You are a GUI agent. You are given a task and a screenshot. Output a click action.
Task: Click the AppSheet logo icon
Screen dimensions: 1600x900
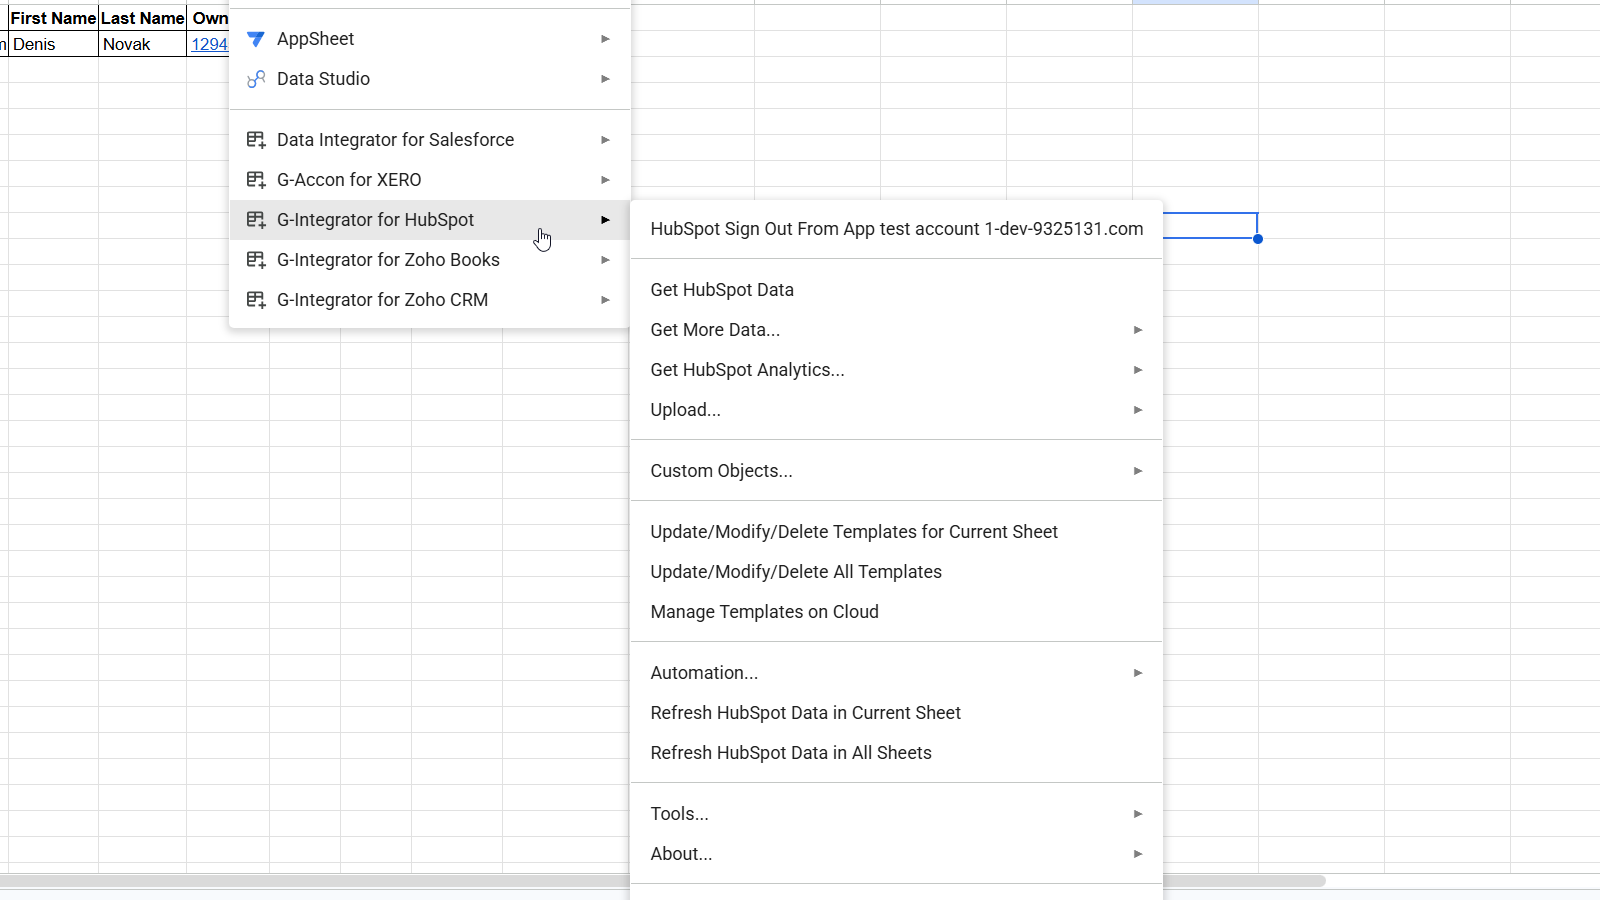point(256,39)
